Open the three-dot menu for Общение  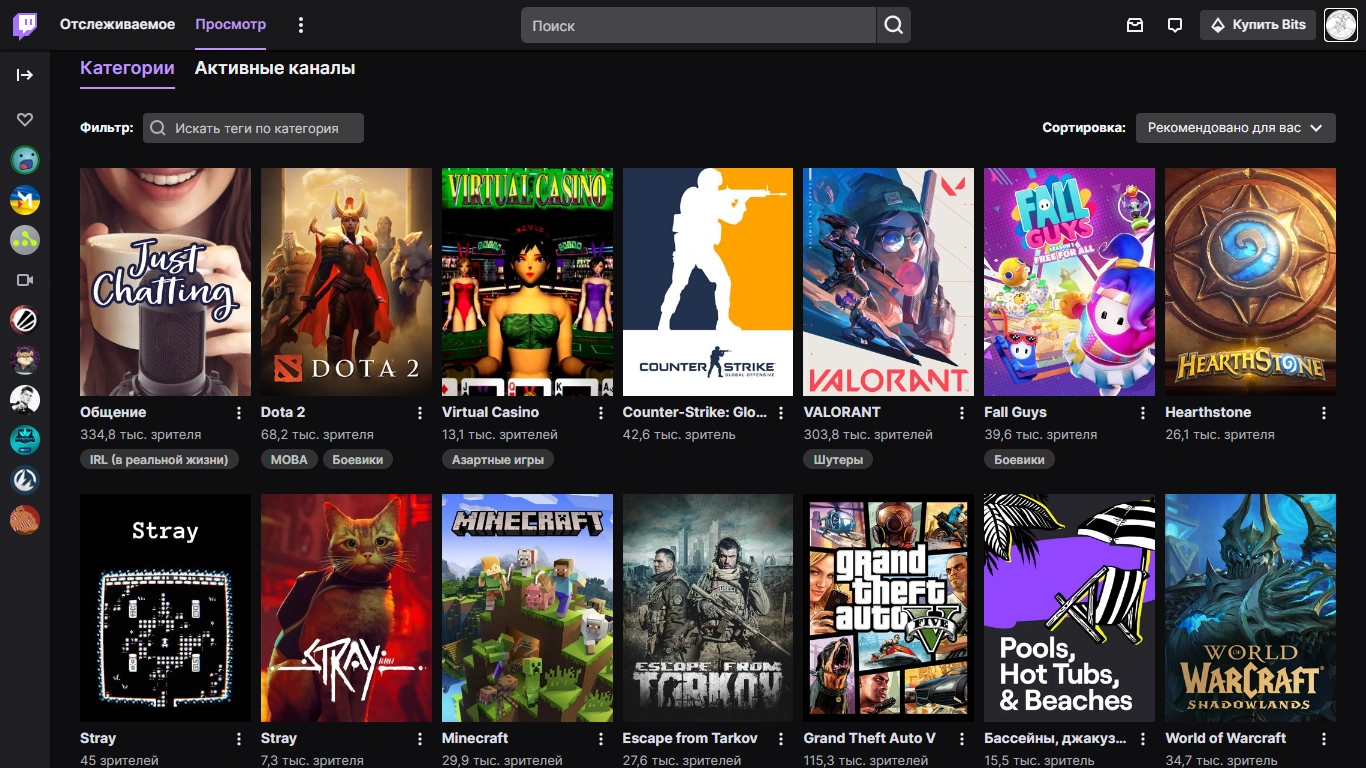click(238, 413)
